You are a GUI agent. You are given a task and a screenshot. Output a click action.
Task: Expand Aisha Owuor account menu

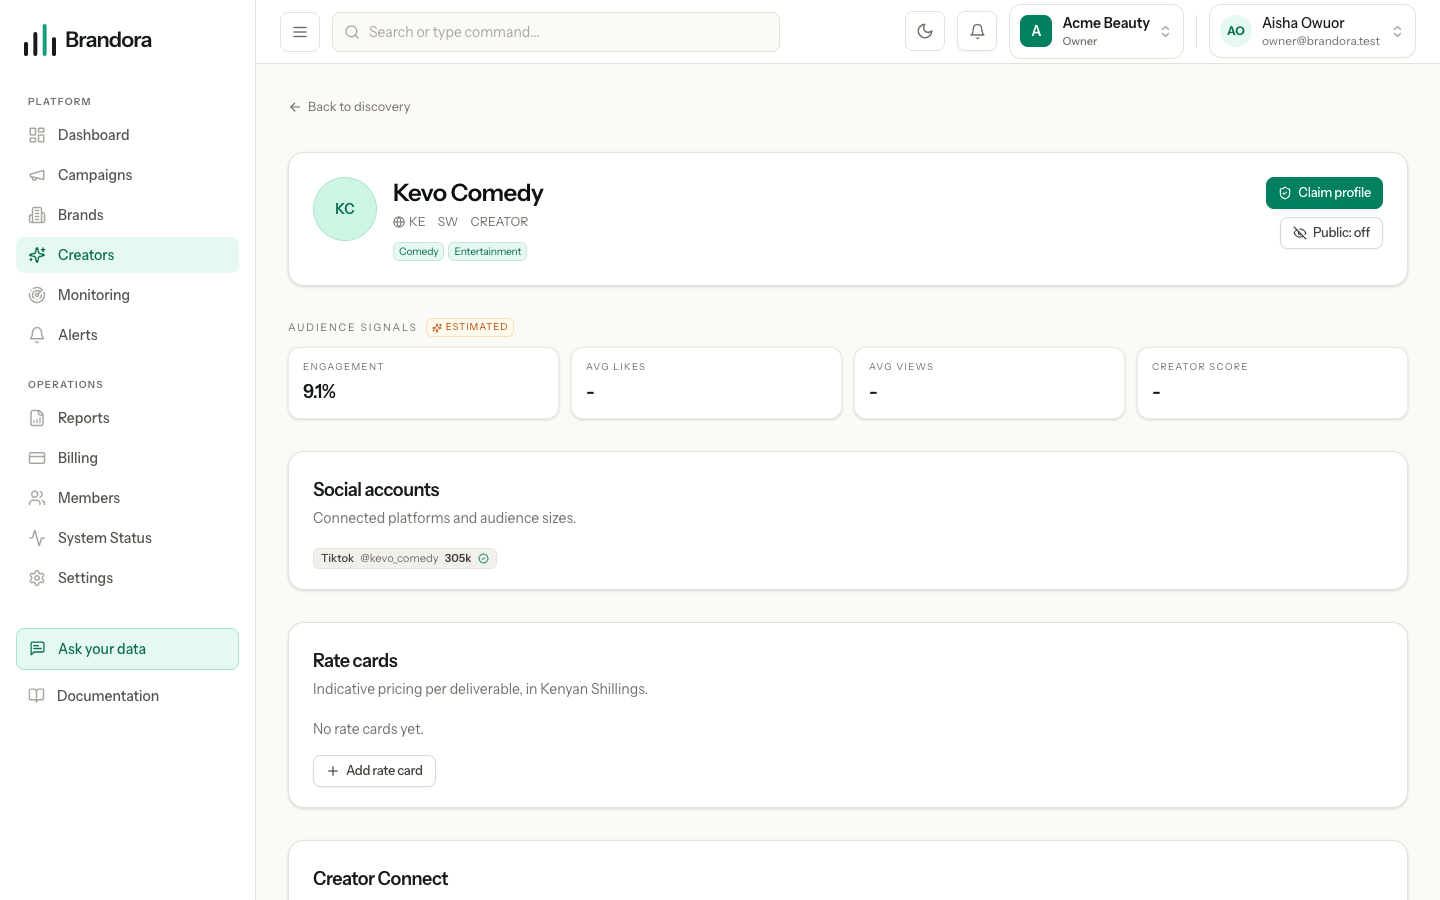pyautogui.click(x=1312, y=31)
